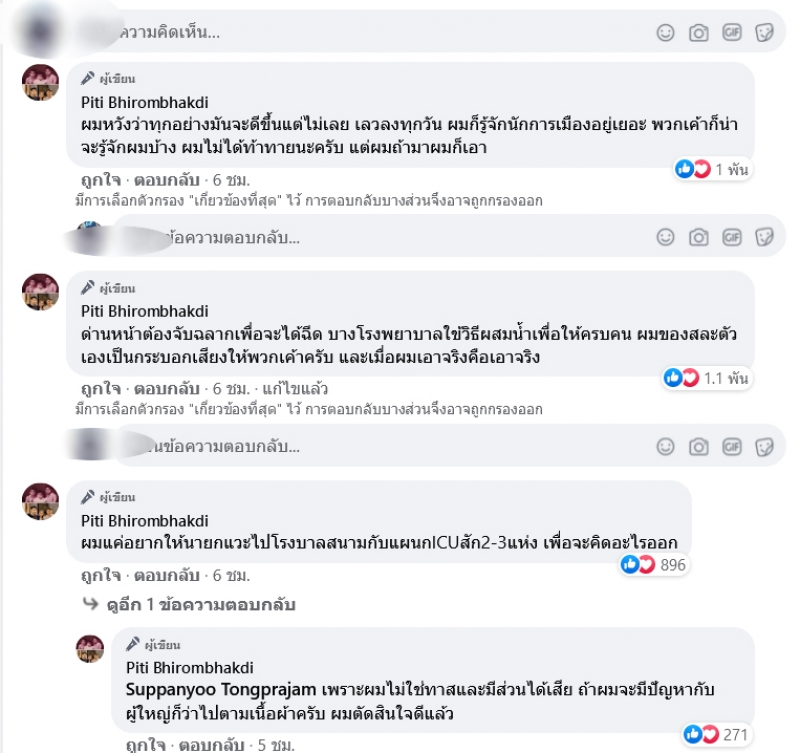View edit history via แก้ไขแล้ว
Image resolution: width=800 pixels, height=753 pixels.
pyautogui.click(x=295, y=389)
